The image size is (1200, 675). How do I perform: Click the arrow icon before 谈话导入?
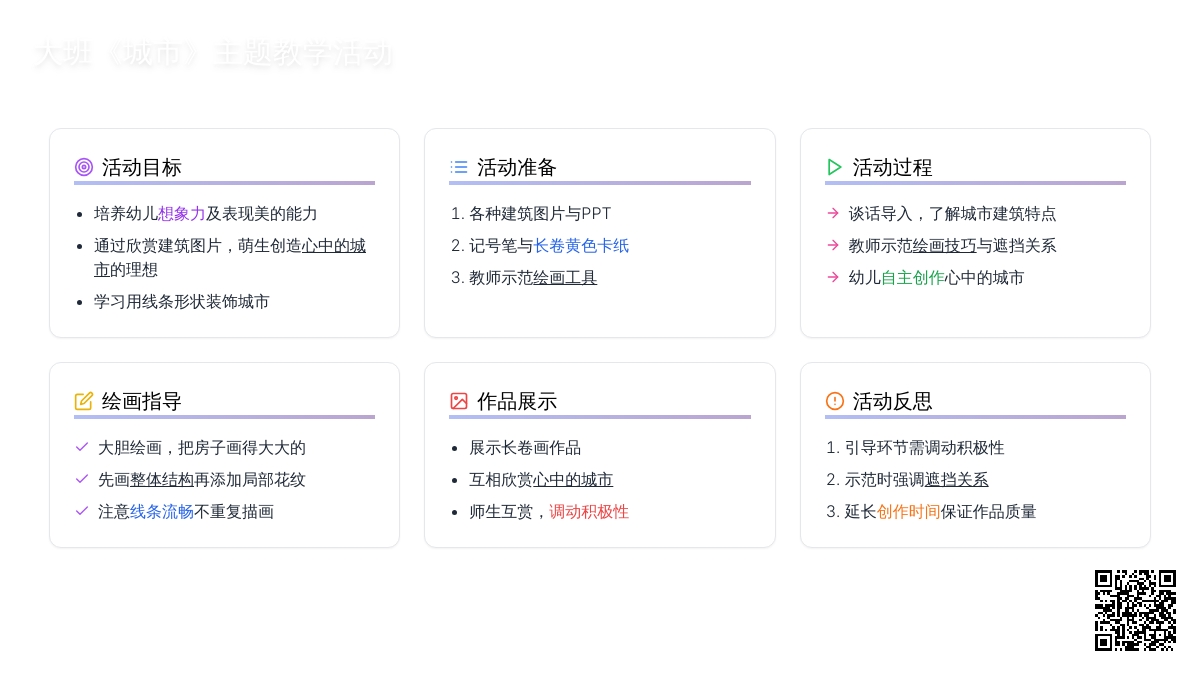click(x=833, y=213)
